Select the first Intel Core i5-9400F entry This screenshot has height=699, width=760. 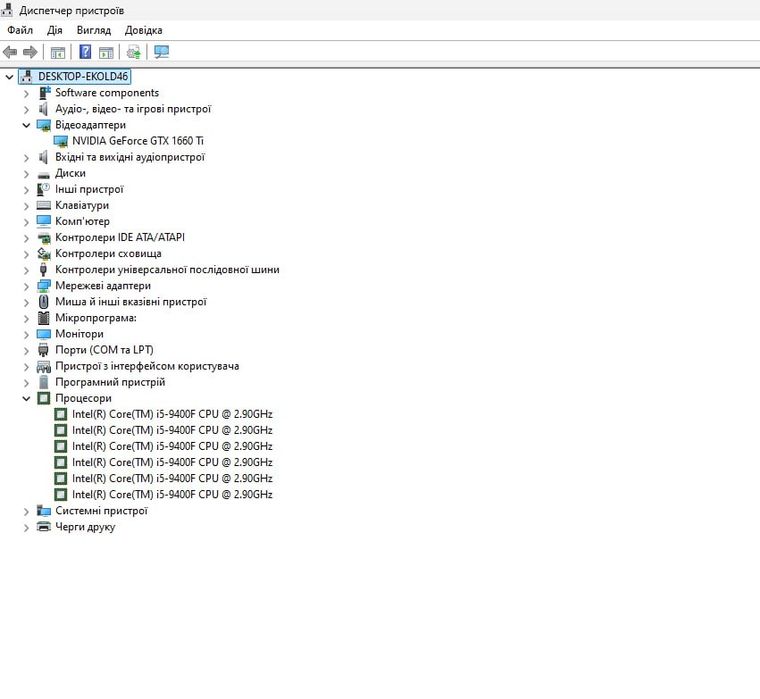pyautogui.click(x=172, y=414)
